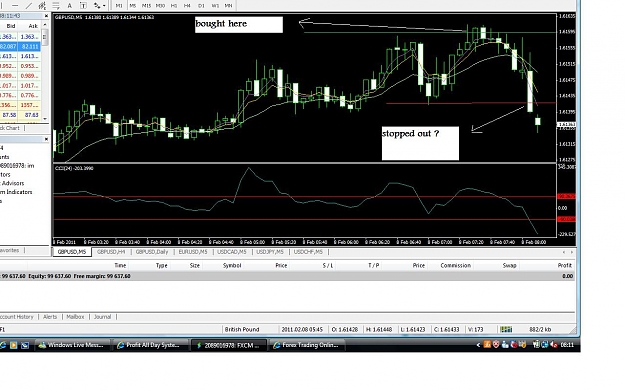Choose the Fibonacci retracement tool

point(56,5)
